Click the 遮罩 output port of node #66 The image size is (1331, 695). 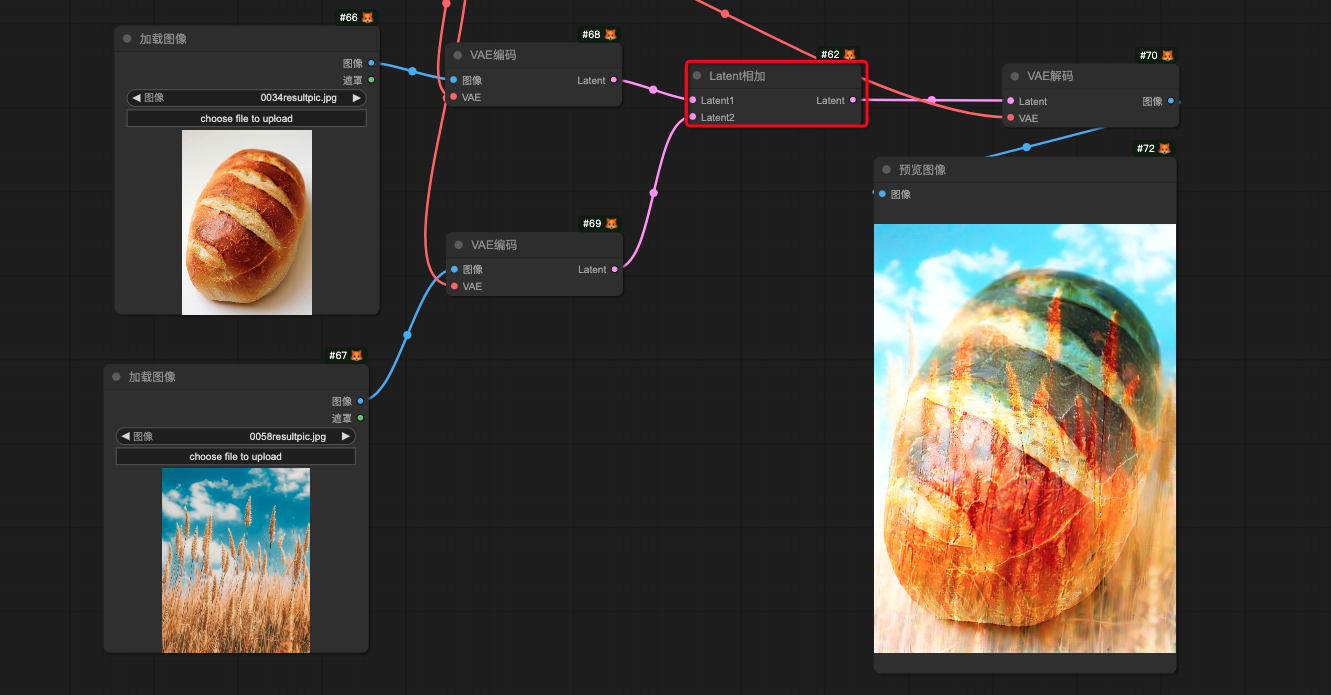(371, 80)
